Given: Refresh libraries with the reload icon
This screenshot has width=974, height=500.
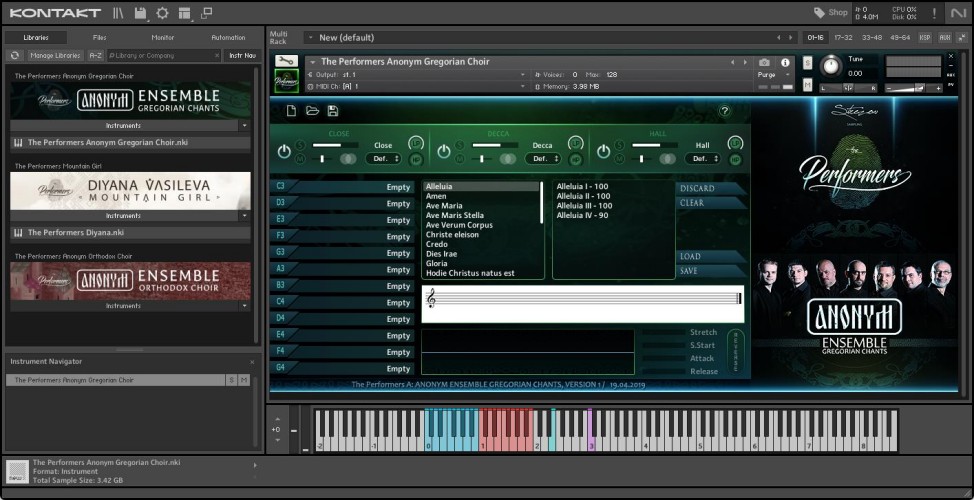Looking at the screenshot, I should (15, 55).
